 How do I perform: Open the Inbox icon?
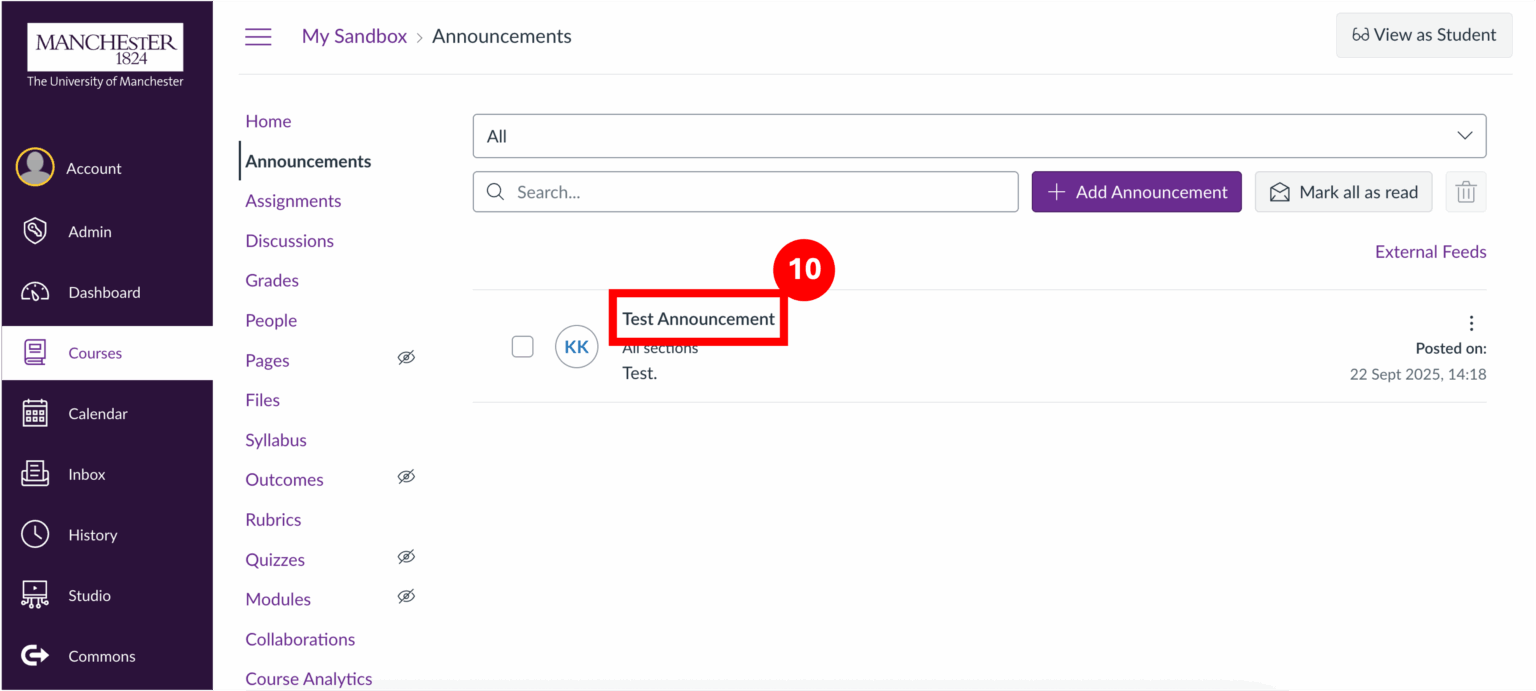[x=86, y=474]
